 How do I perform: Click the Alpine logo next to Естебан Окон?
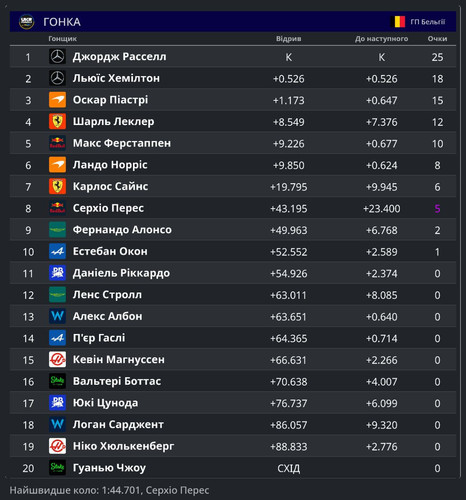57,251
